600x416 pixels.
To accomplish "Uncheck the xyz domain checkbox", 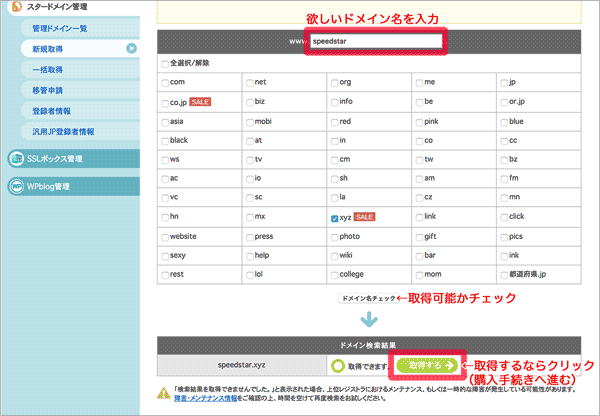I will [x=334, y=218].
